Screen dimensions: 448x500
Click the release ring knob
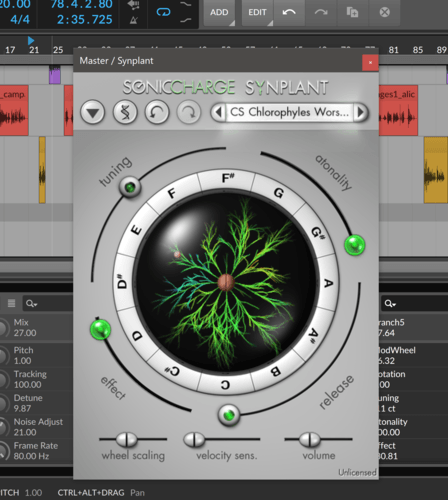coord(229,415)
